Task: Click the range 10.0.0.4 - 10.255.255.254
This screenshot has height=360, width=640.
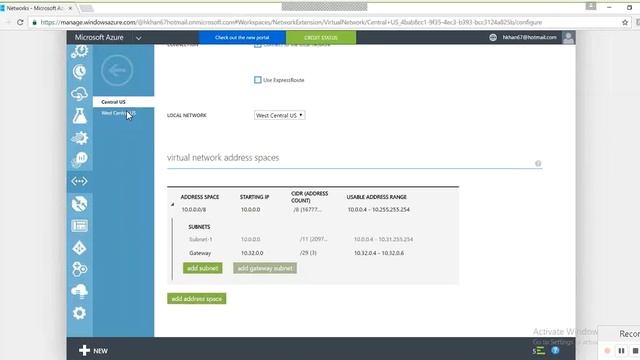Action: [379, 209]
